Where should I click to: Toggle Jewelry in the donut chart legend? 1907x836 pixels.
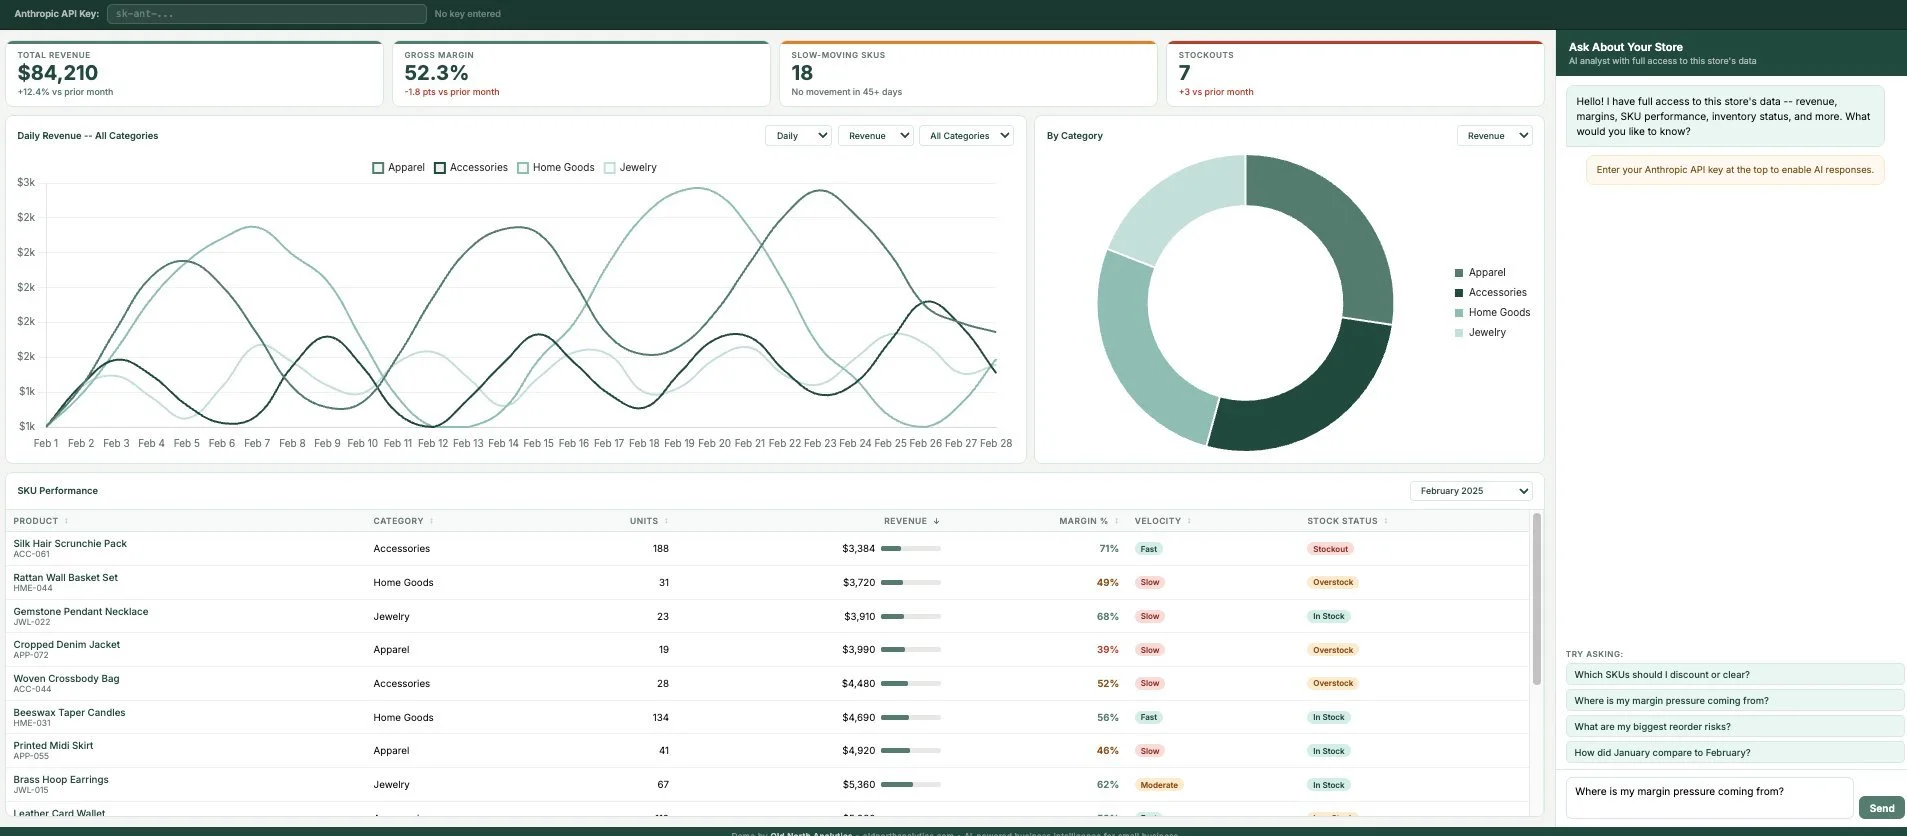[1480, 332]
